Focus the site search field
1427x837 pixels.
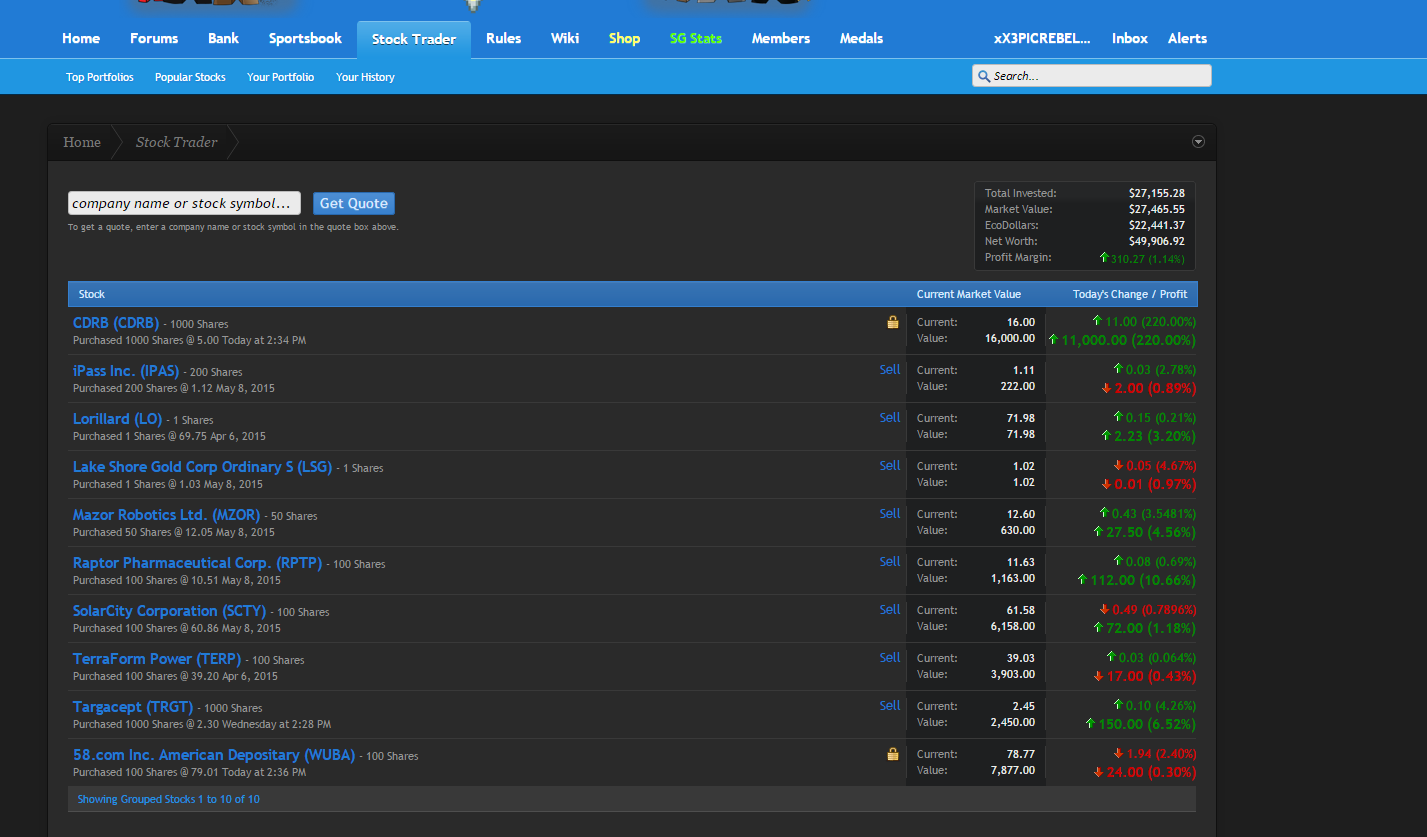(x=1092, y=76)
